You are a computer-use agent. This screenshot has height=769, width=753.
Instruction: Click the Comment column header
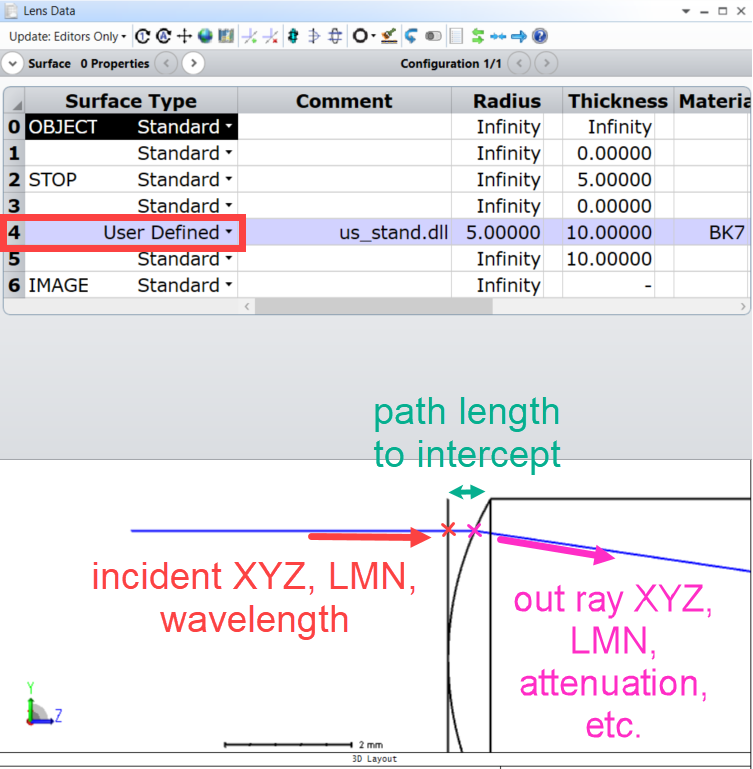[x=344, y=101]
